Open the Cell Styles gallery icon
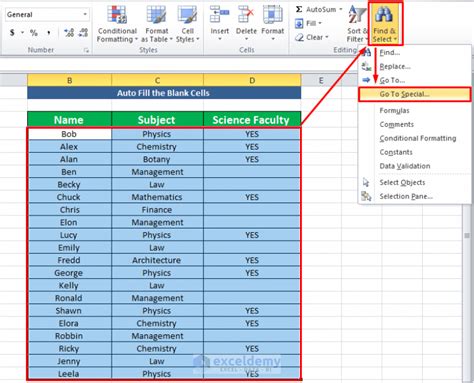This screenshot has height=383, width=474. 187,15
